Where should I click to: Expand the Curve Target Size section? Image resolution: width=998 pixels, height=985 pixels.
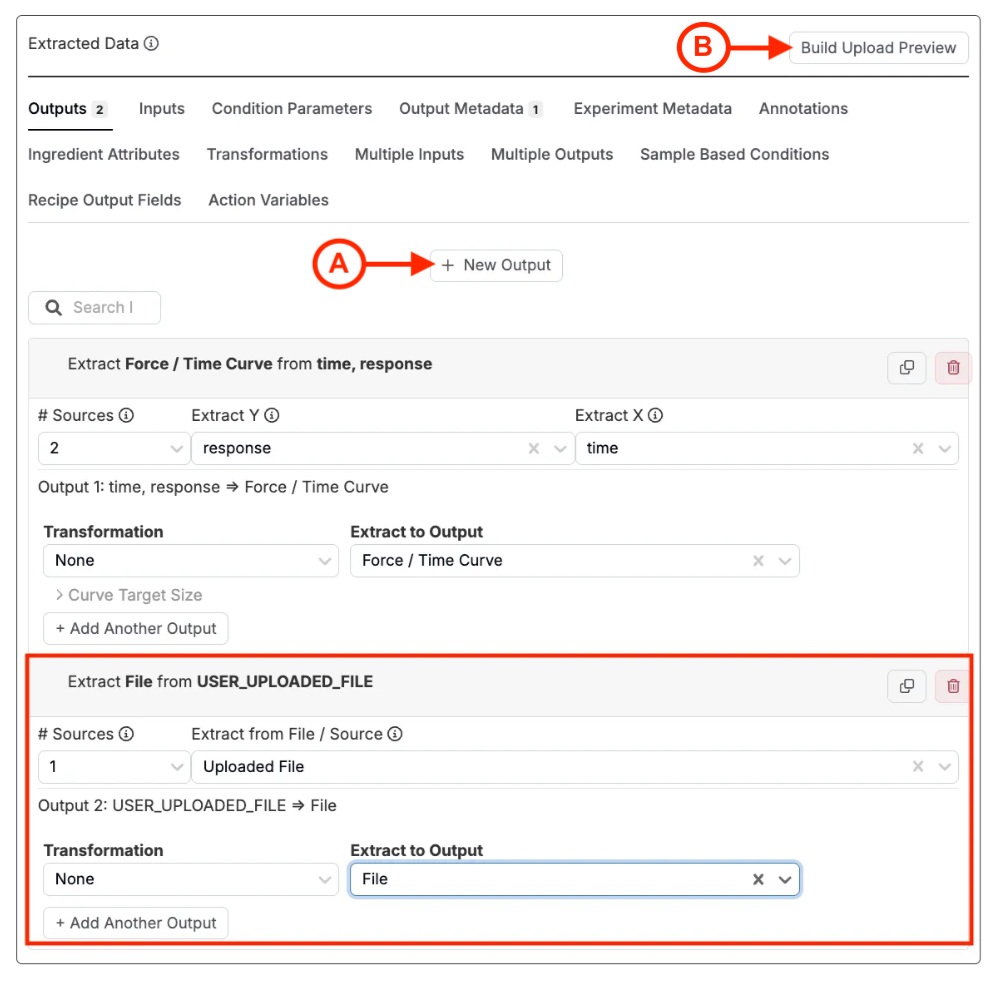click(x=128, y=595)
